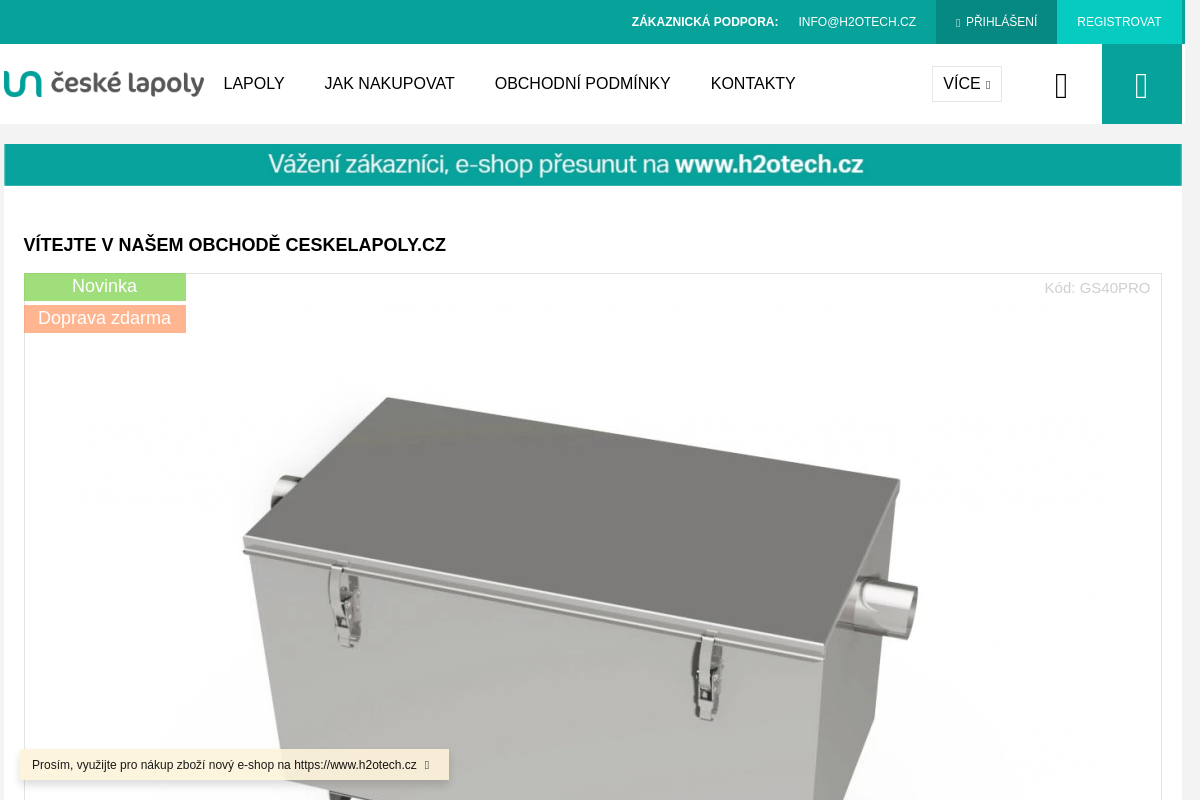This screenshot has height=800, width=1200.
Task: Click the České lapoly logo
Action: (x=103, y=84)
